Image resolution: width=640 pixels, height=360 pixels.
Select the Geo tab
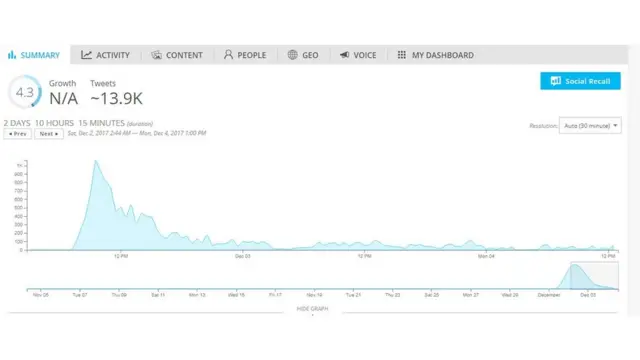tap(303, 55)
